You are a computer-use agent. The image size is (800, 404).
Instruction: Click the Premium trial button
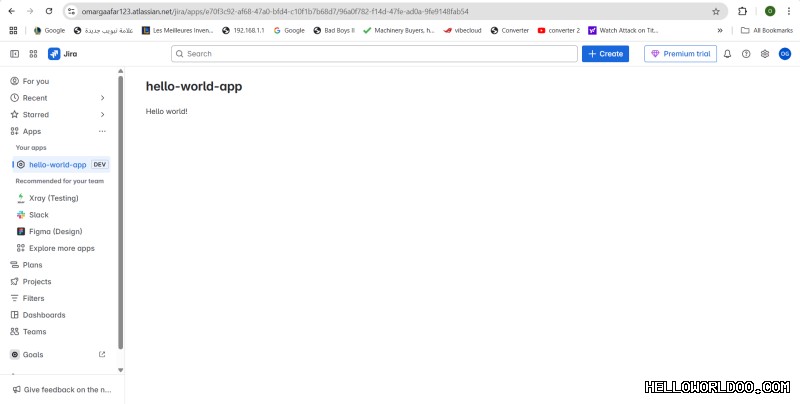680,54
